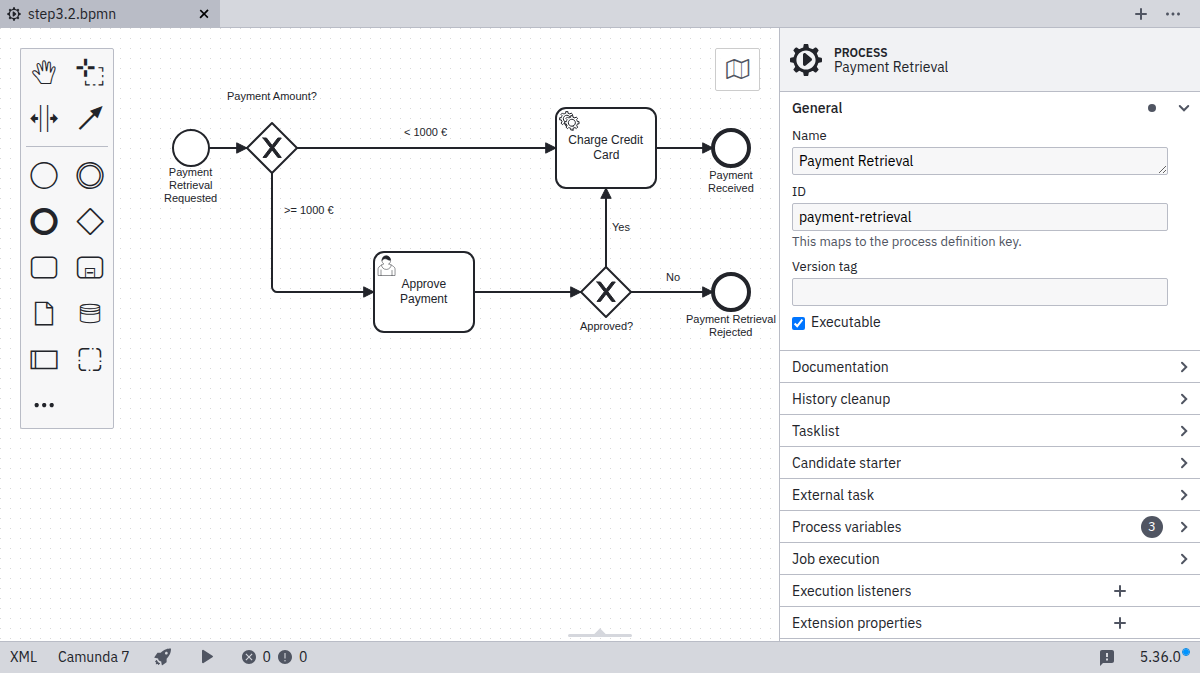1200x673 pixels.
Task: Expand the Documentation section
Action: pos(988,367)
